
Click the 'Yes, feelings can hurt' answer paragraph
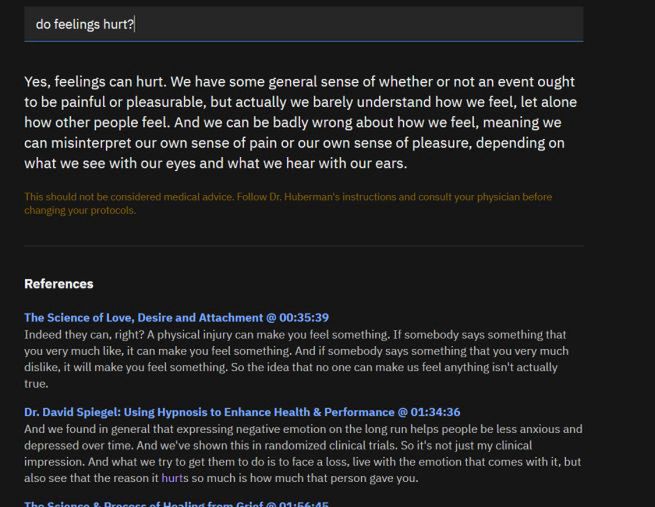click(x=301, y=122)
